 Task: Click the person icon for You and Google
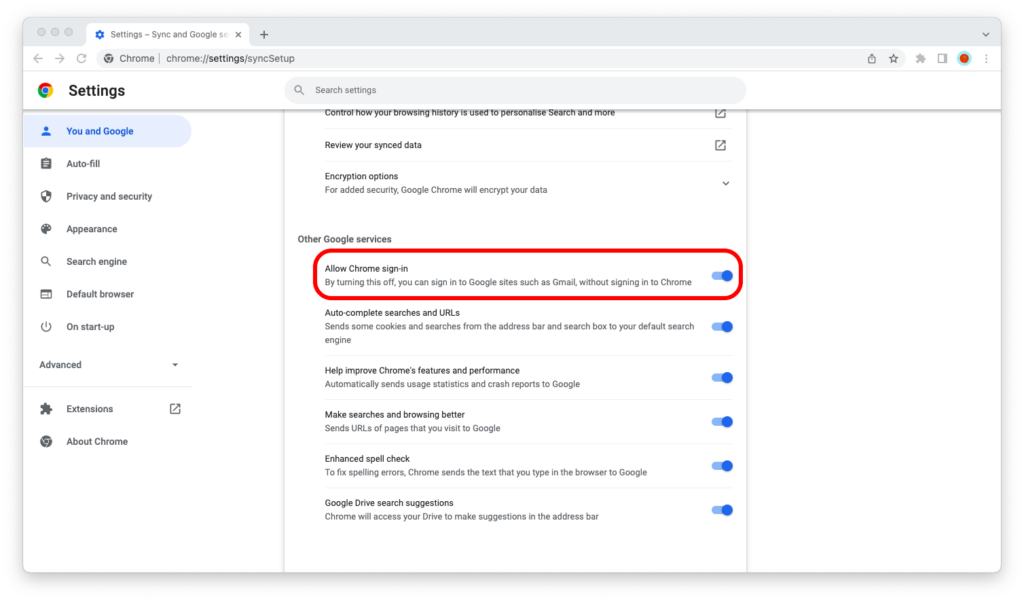(46, 131)
